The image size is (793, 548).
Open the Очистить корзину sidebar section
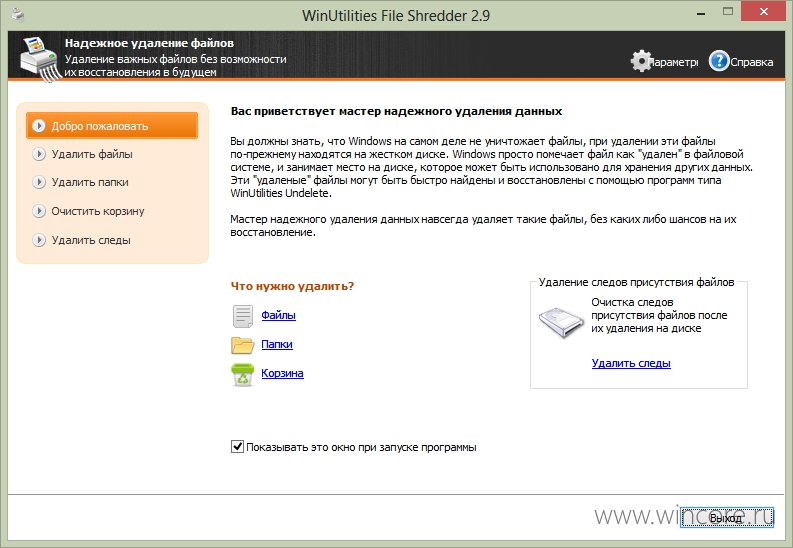[98, 211]
